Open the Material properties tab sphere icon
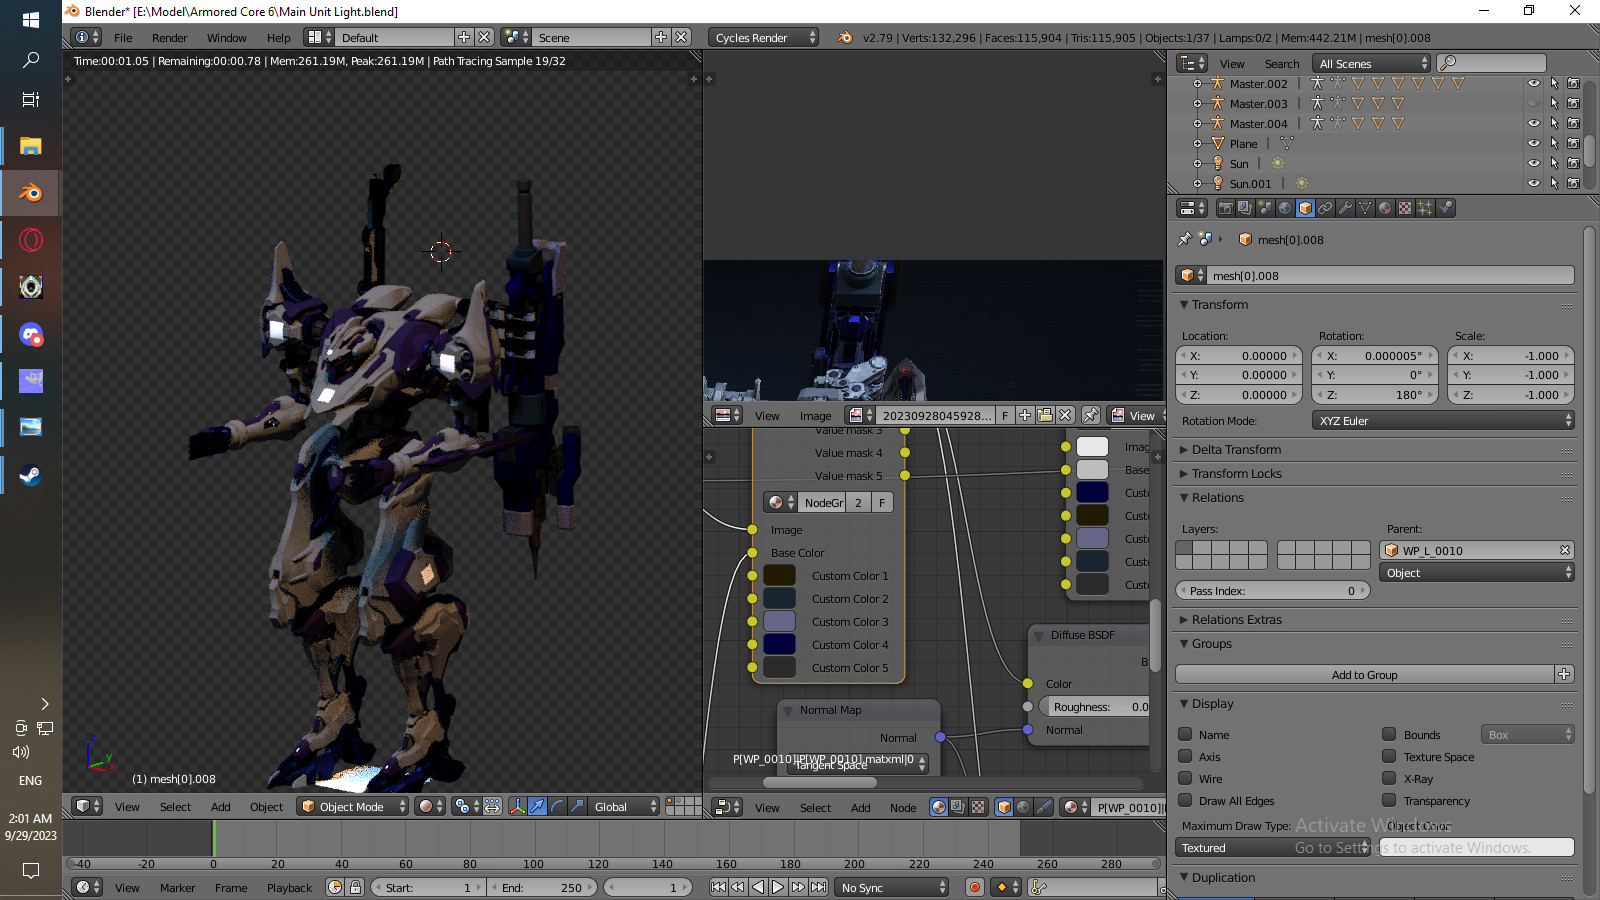Viewport: 1600px width, 900px height. [1385, 208]
